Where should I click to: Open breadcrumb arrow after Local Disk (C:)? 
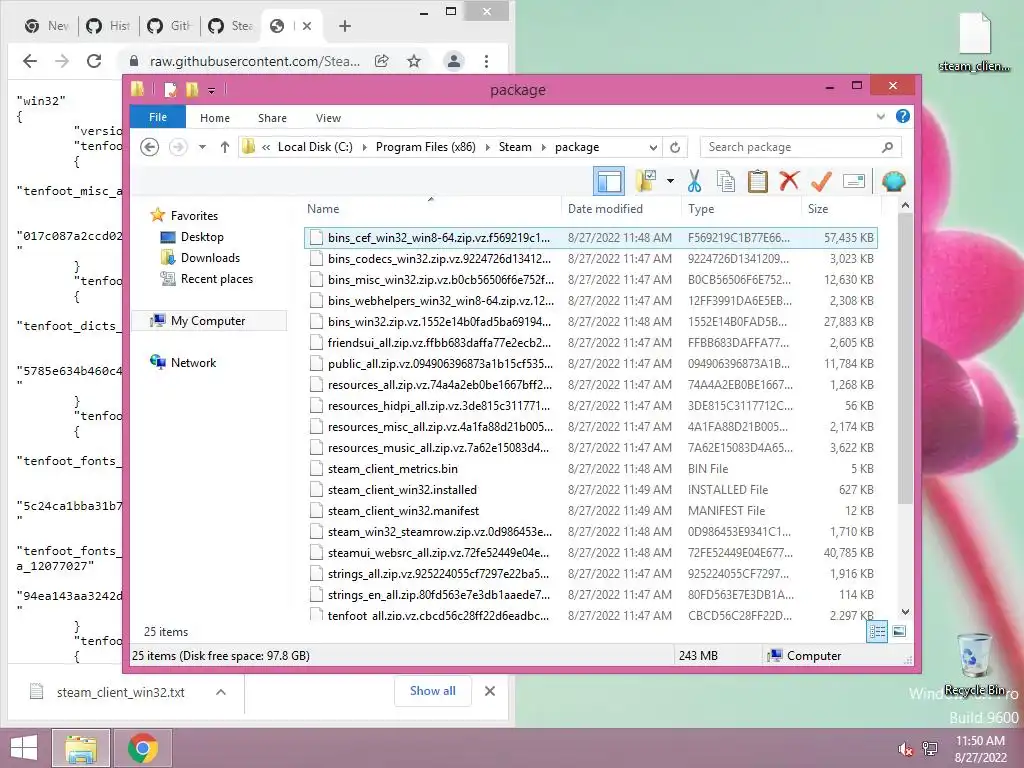coord(364,147)
